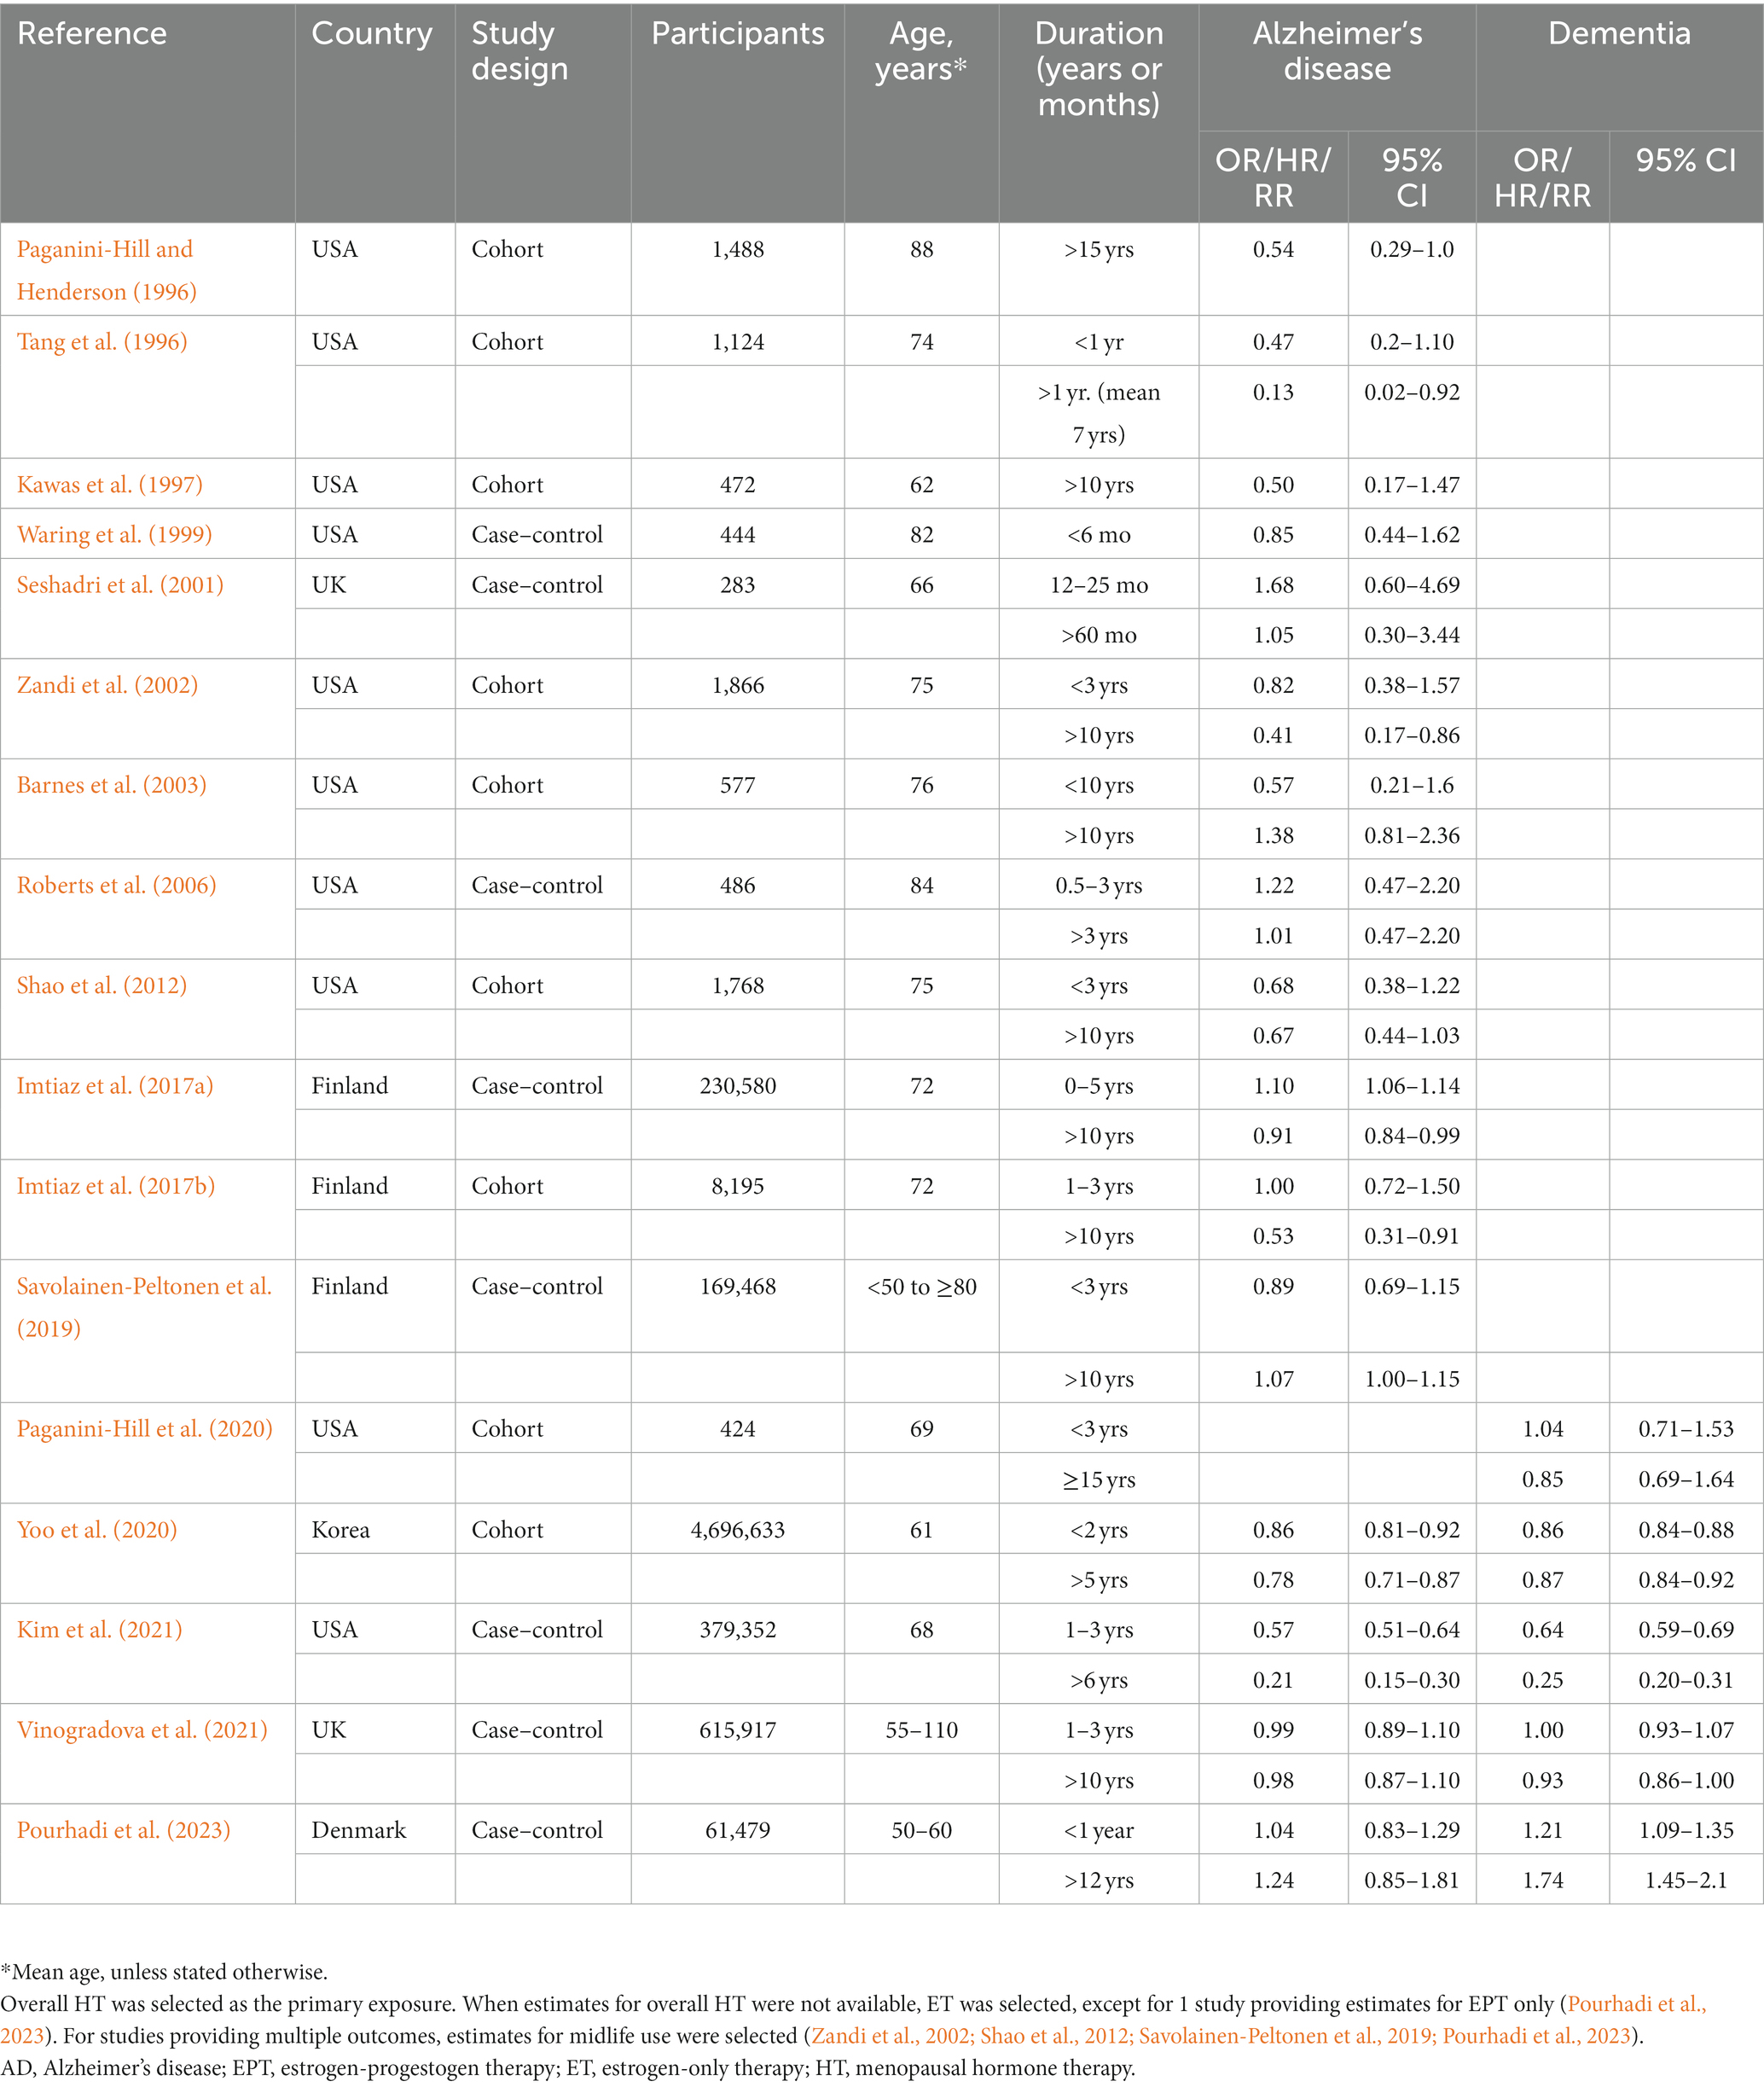This screenshot has width=1764, height=2087.
Task: Select duration cell '>12 yrs'
Action: pyautogui.click(x=1099, y=1880)
